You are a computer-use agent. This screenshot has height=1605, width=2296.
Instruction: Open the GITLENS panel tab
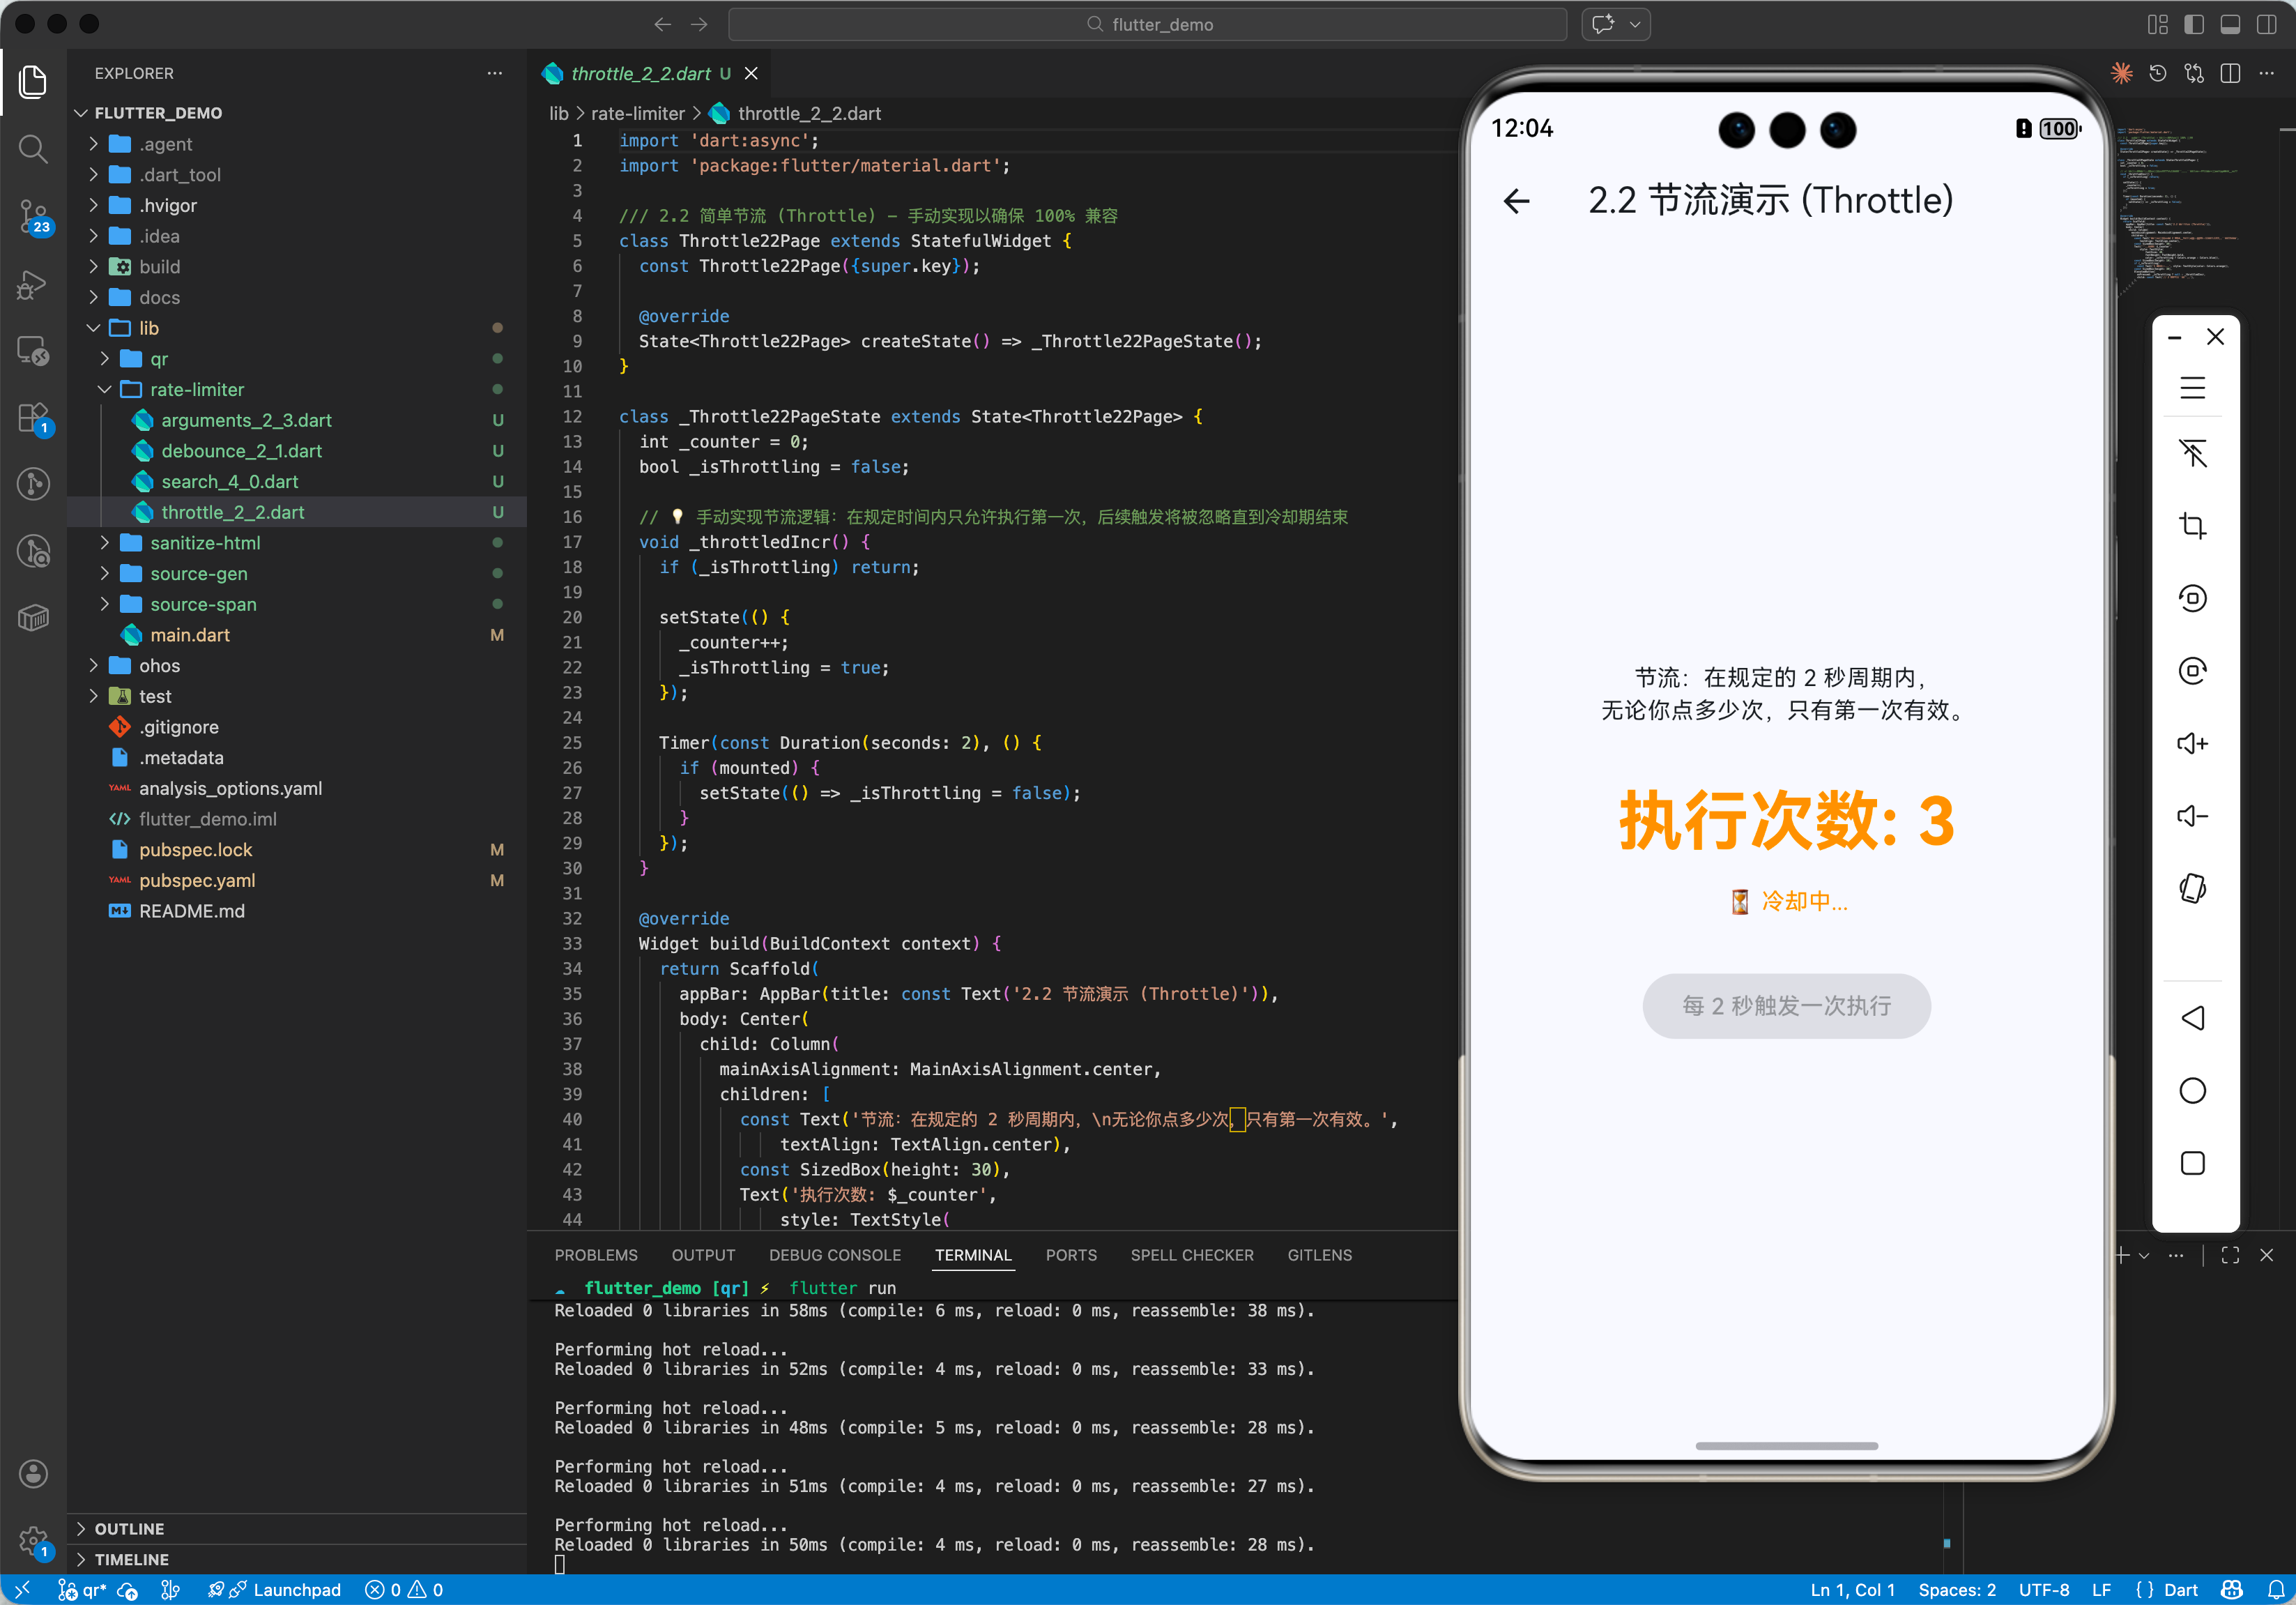(x=1319, y=1255)
